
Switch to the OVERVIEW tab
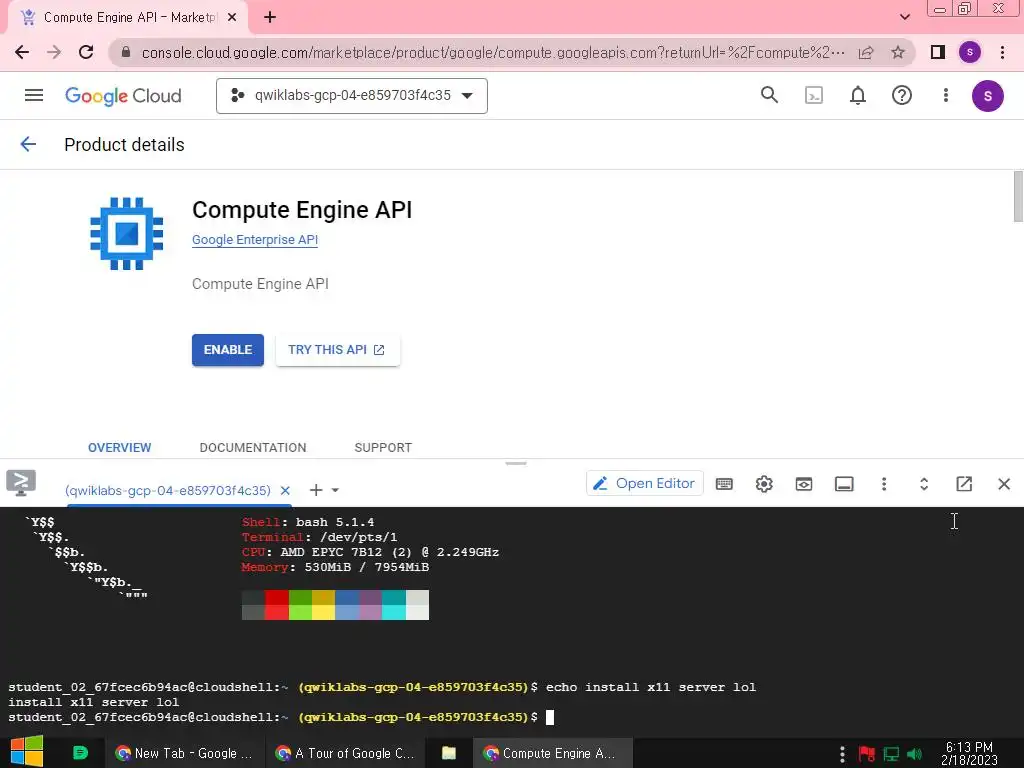(120, 447)
